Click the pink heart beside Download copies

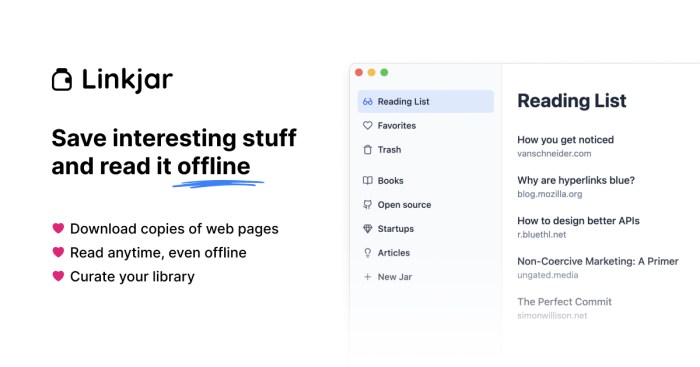(58, 228)
